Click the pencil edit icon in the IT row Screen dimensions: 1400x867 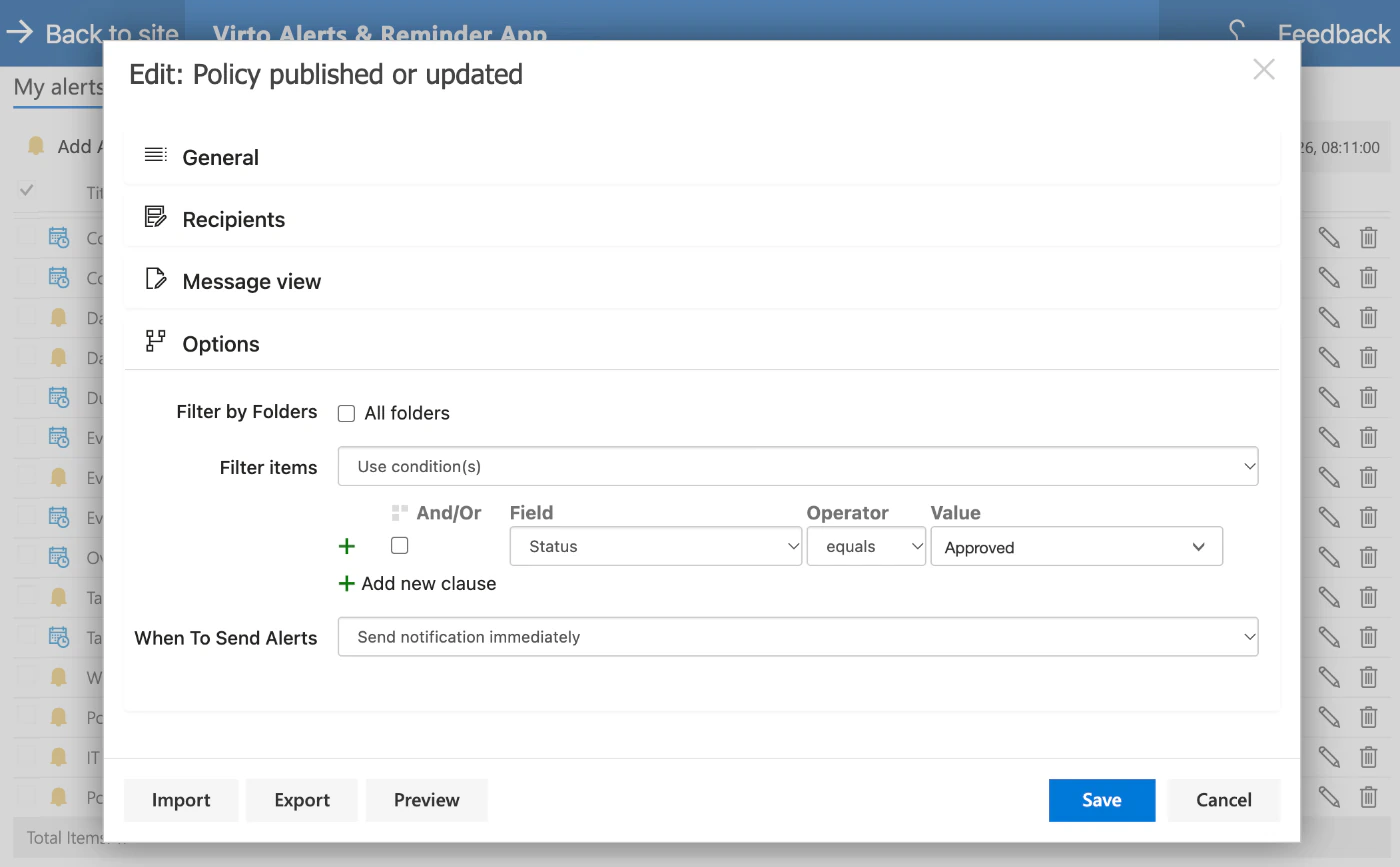[x=1329, y=756]
